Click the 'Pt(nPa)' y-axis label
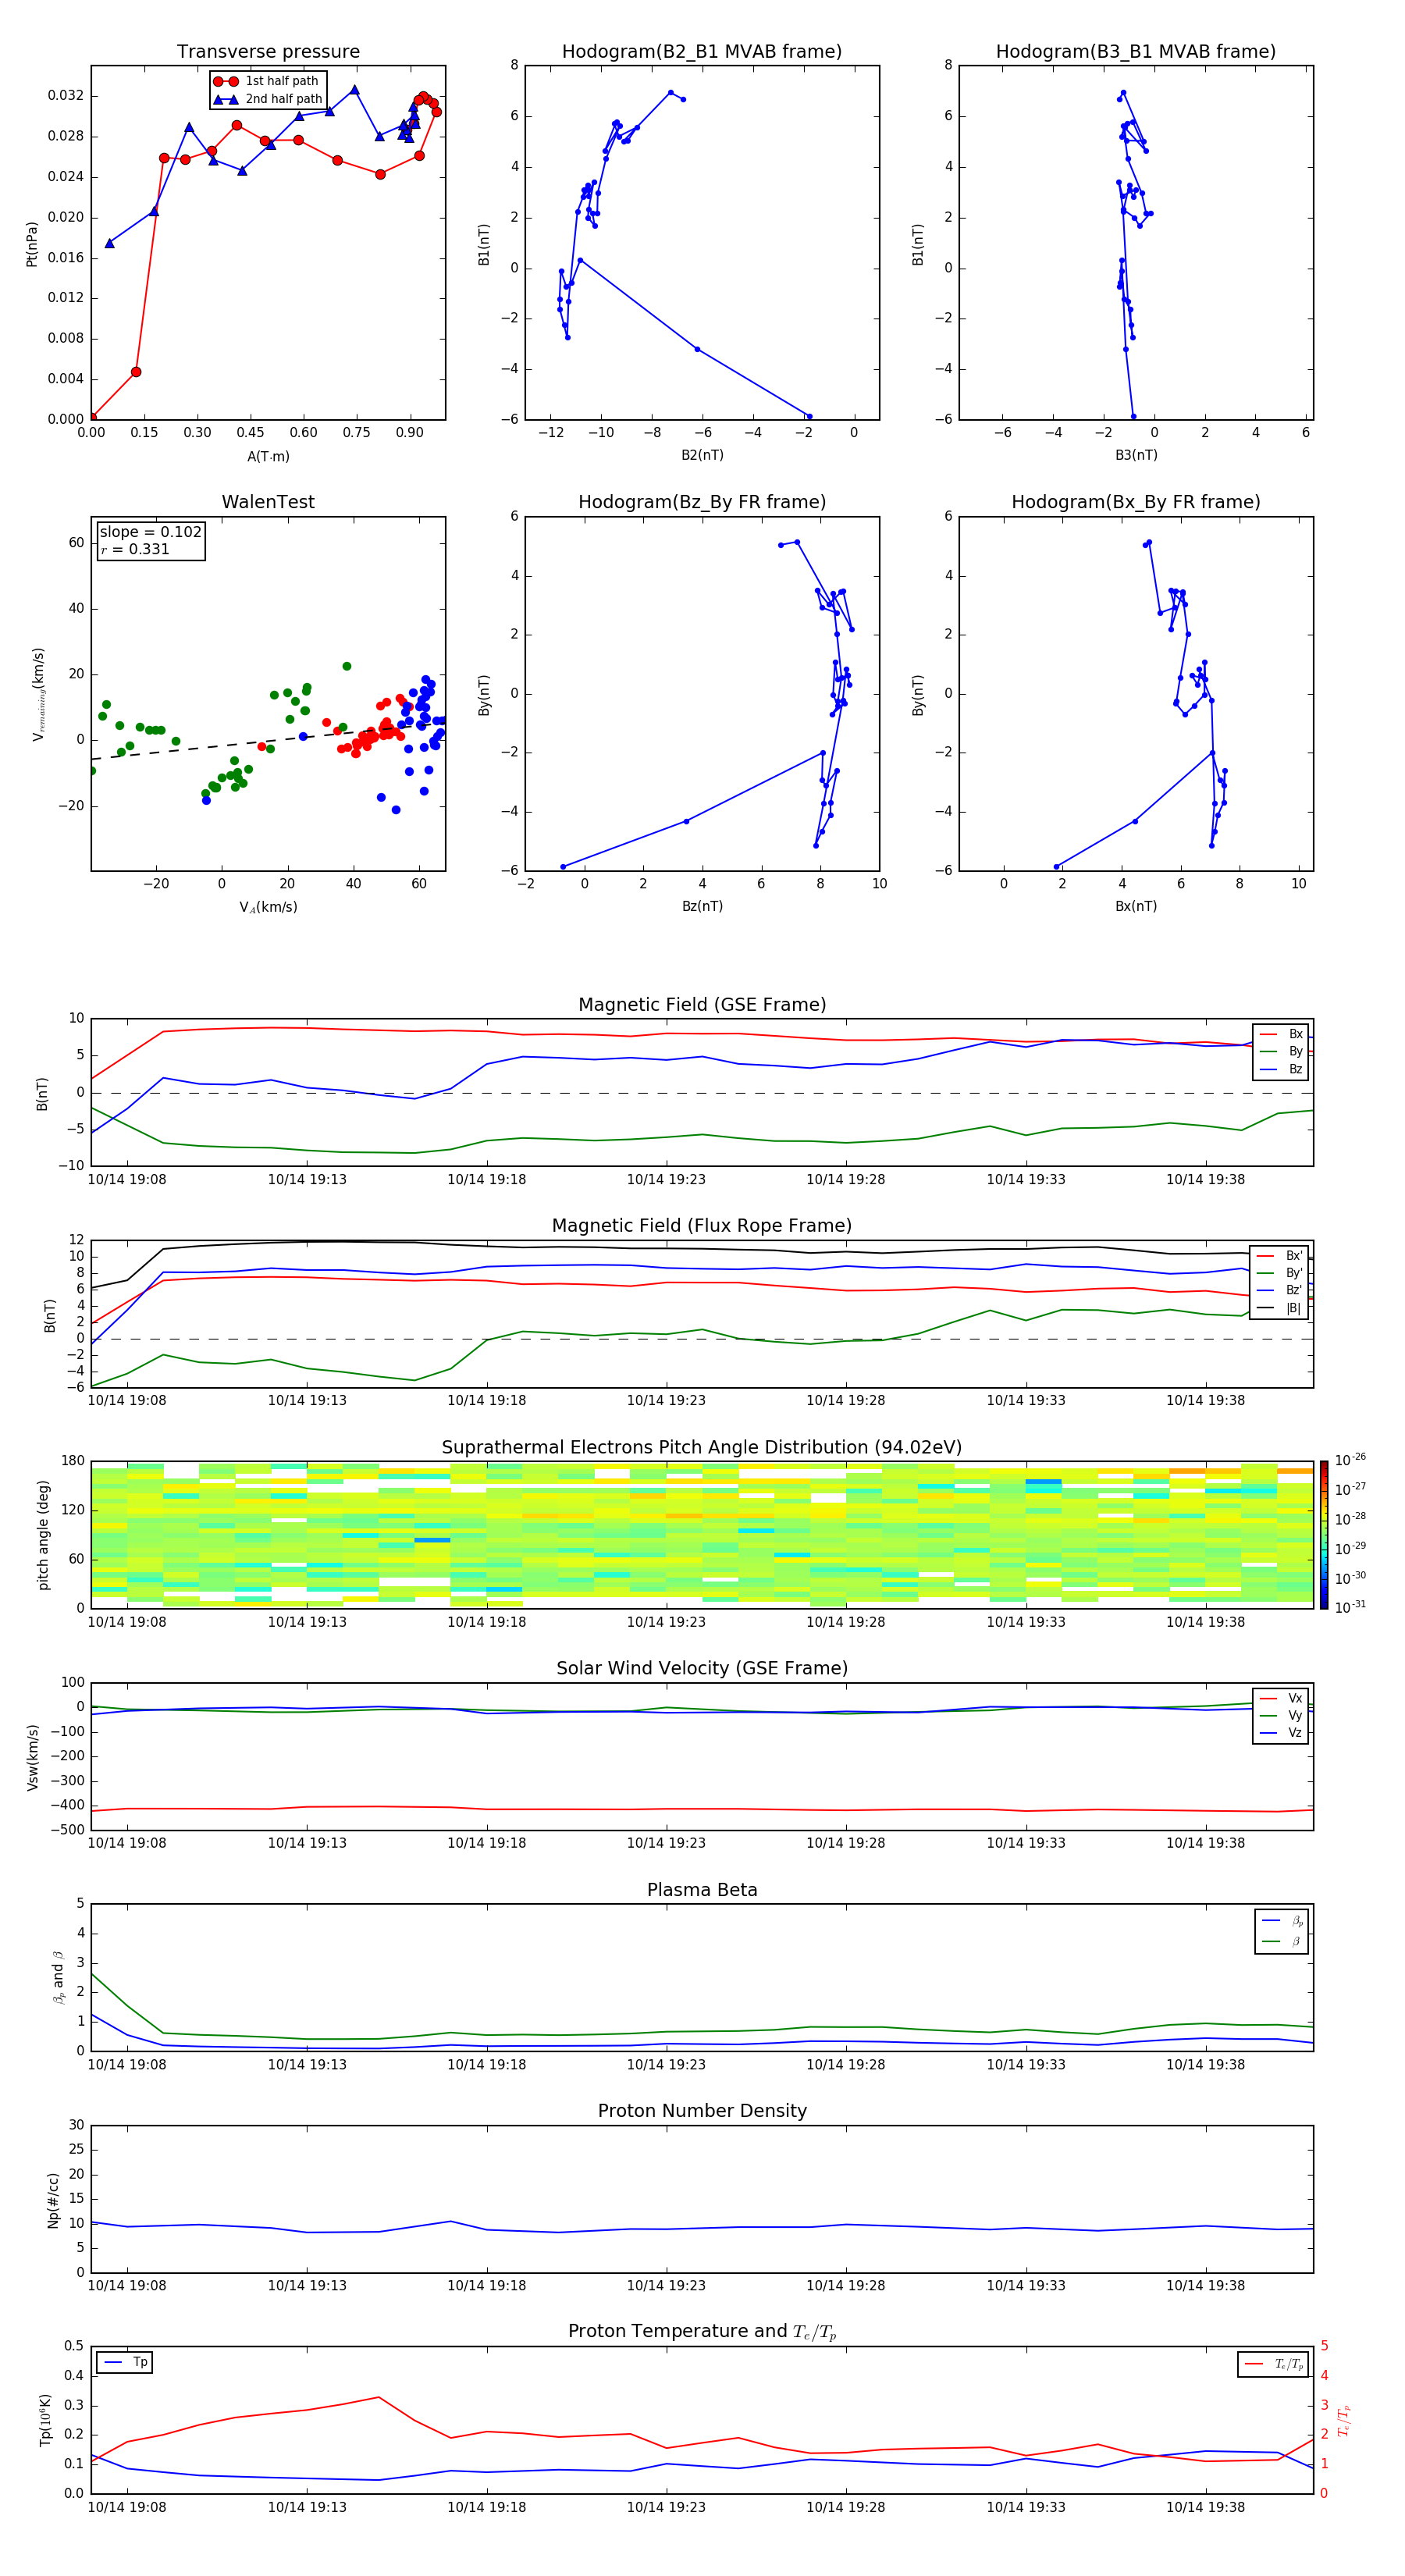Screen dimensions: 1405x2576 tap(32, 243)
